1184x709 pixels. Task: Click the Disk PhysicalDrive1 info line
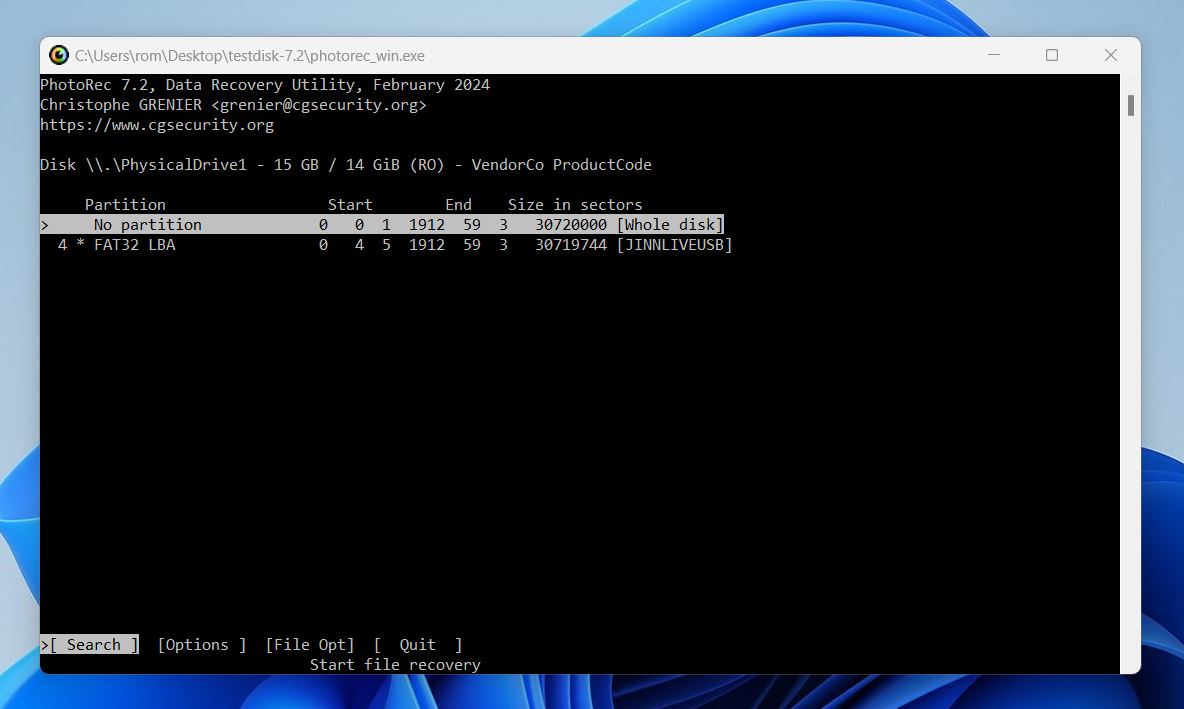point(346,165)
